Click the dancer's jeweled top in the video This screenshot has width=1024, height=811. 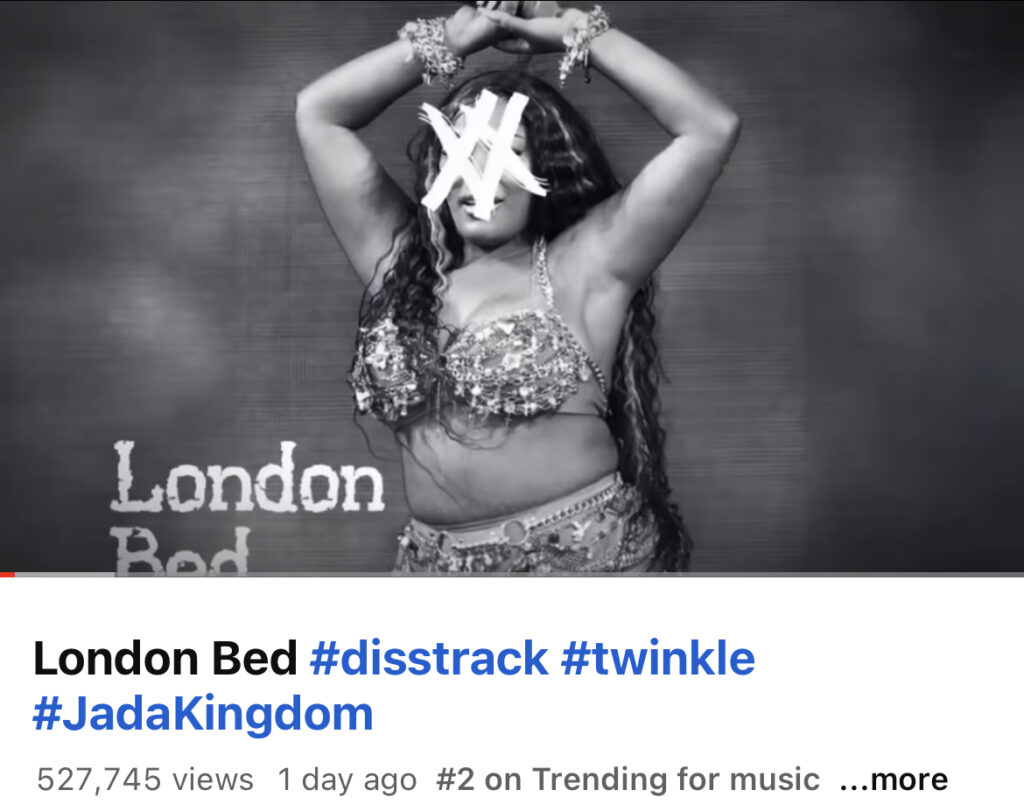[x=477, y=366]
